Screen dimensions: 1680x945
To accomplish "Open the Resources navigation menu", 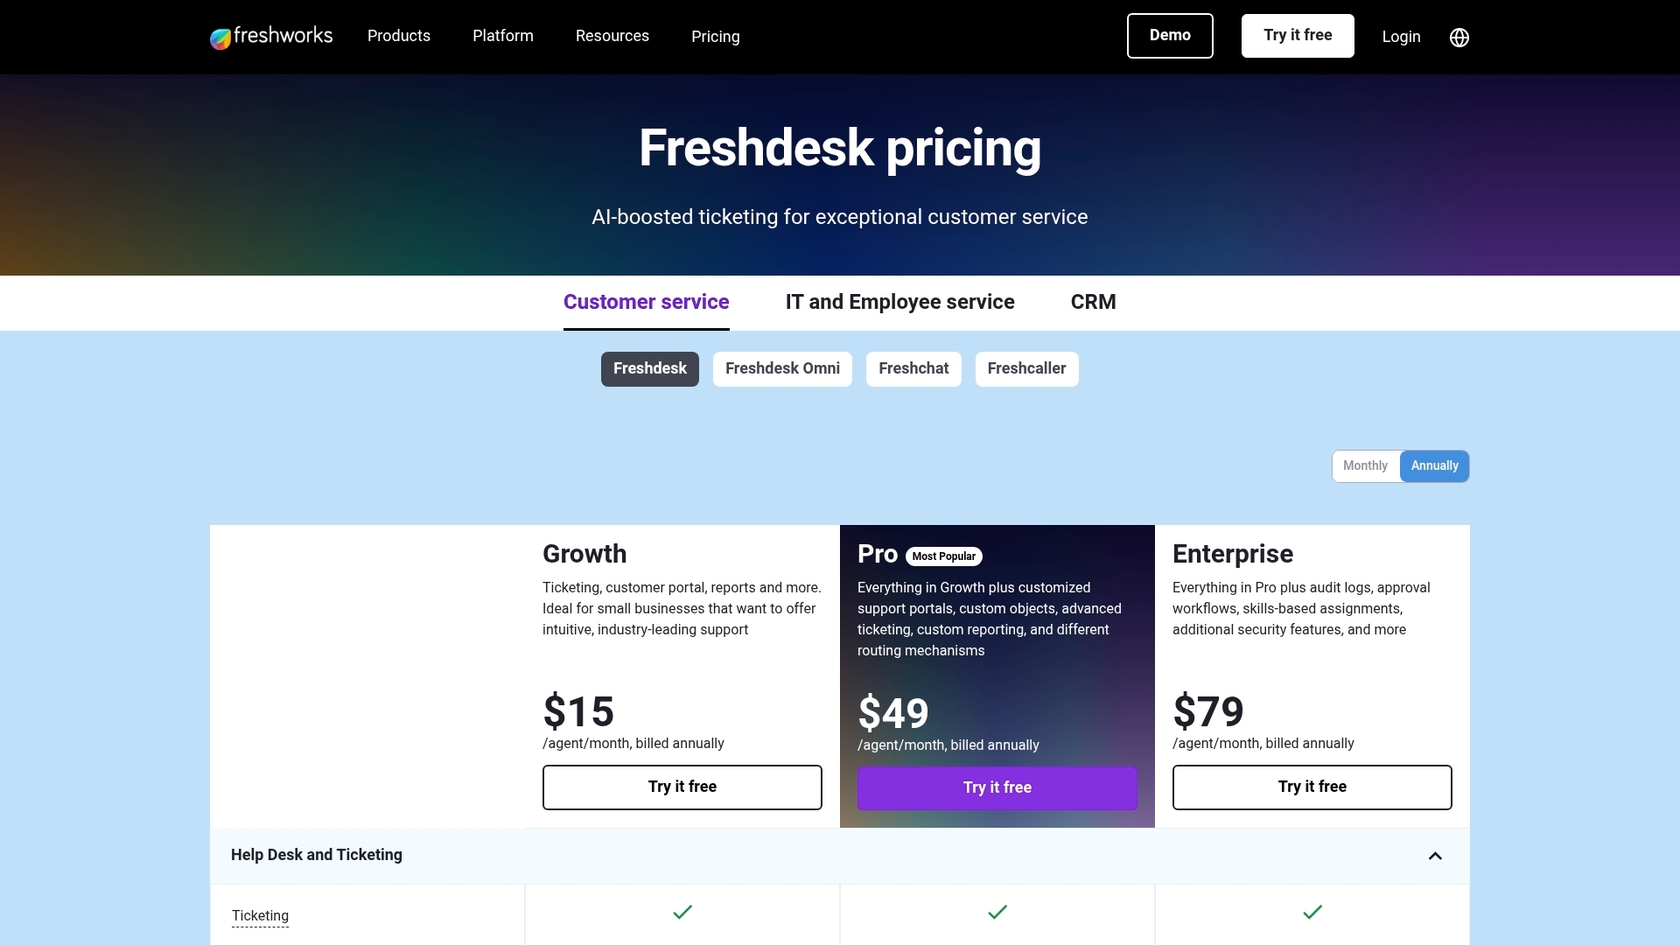I will tap(612, 36).
